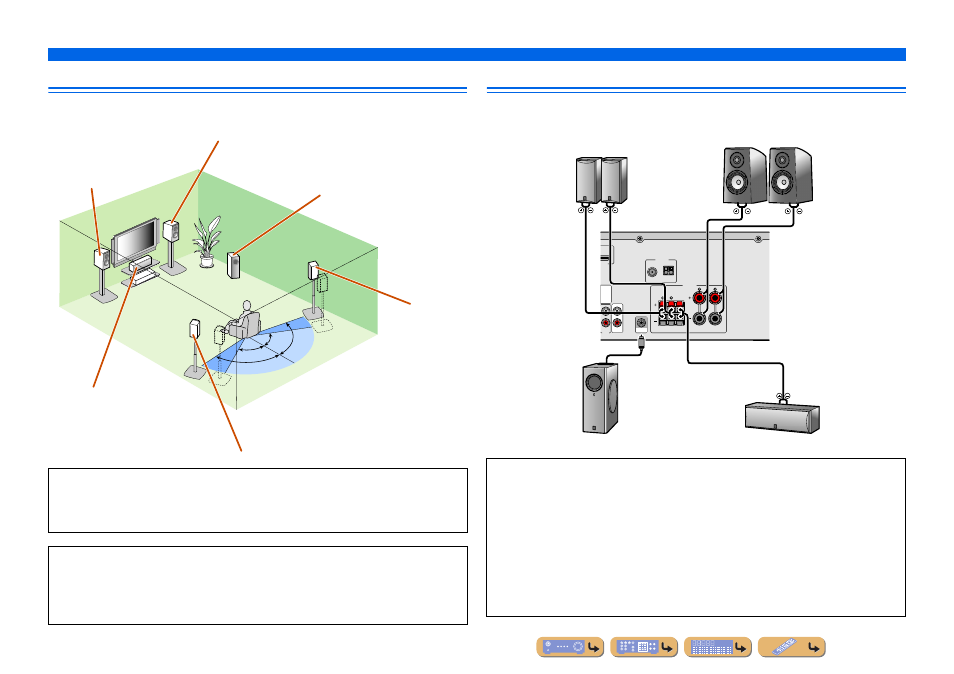954x674 pixels.
Task: Click the blue header bar at top
Action: pyautogui.click(x=476, y=54)
